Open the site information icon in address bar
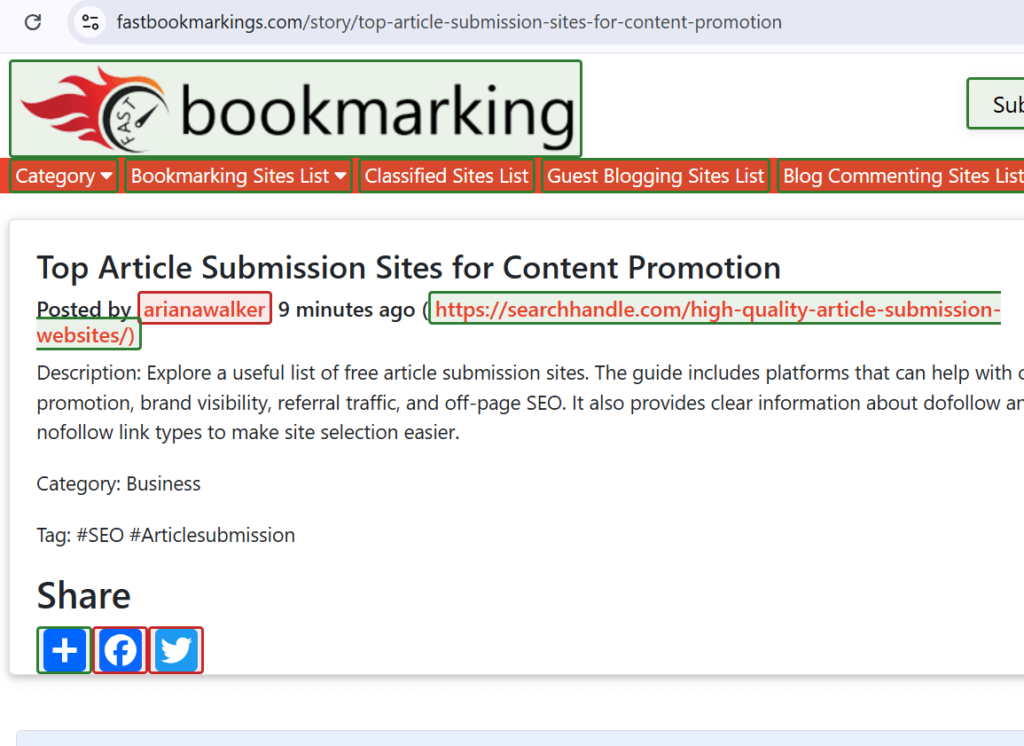Image resolution: width=1024 pixels, height=746 pixels. point(90,22)
